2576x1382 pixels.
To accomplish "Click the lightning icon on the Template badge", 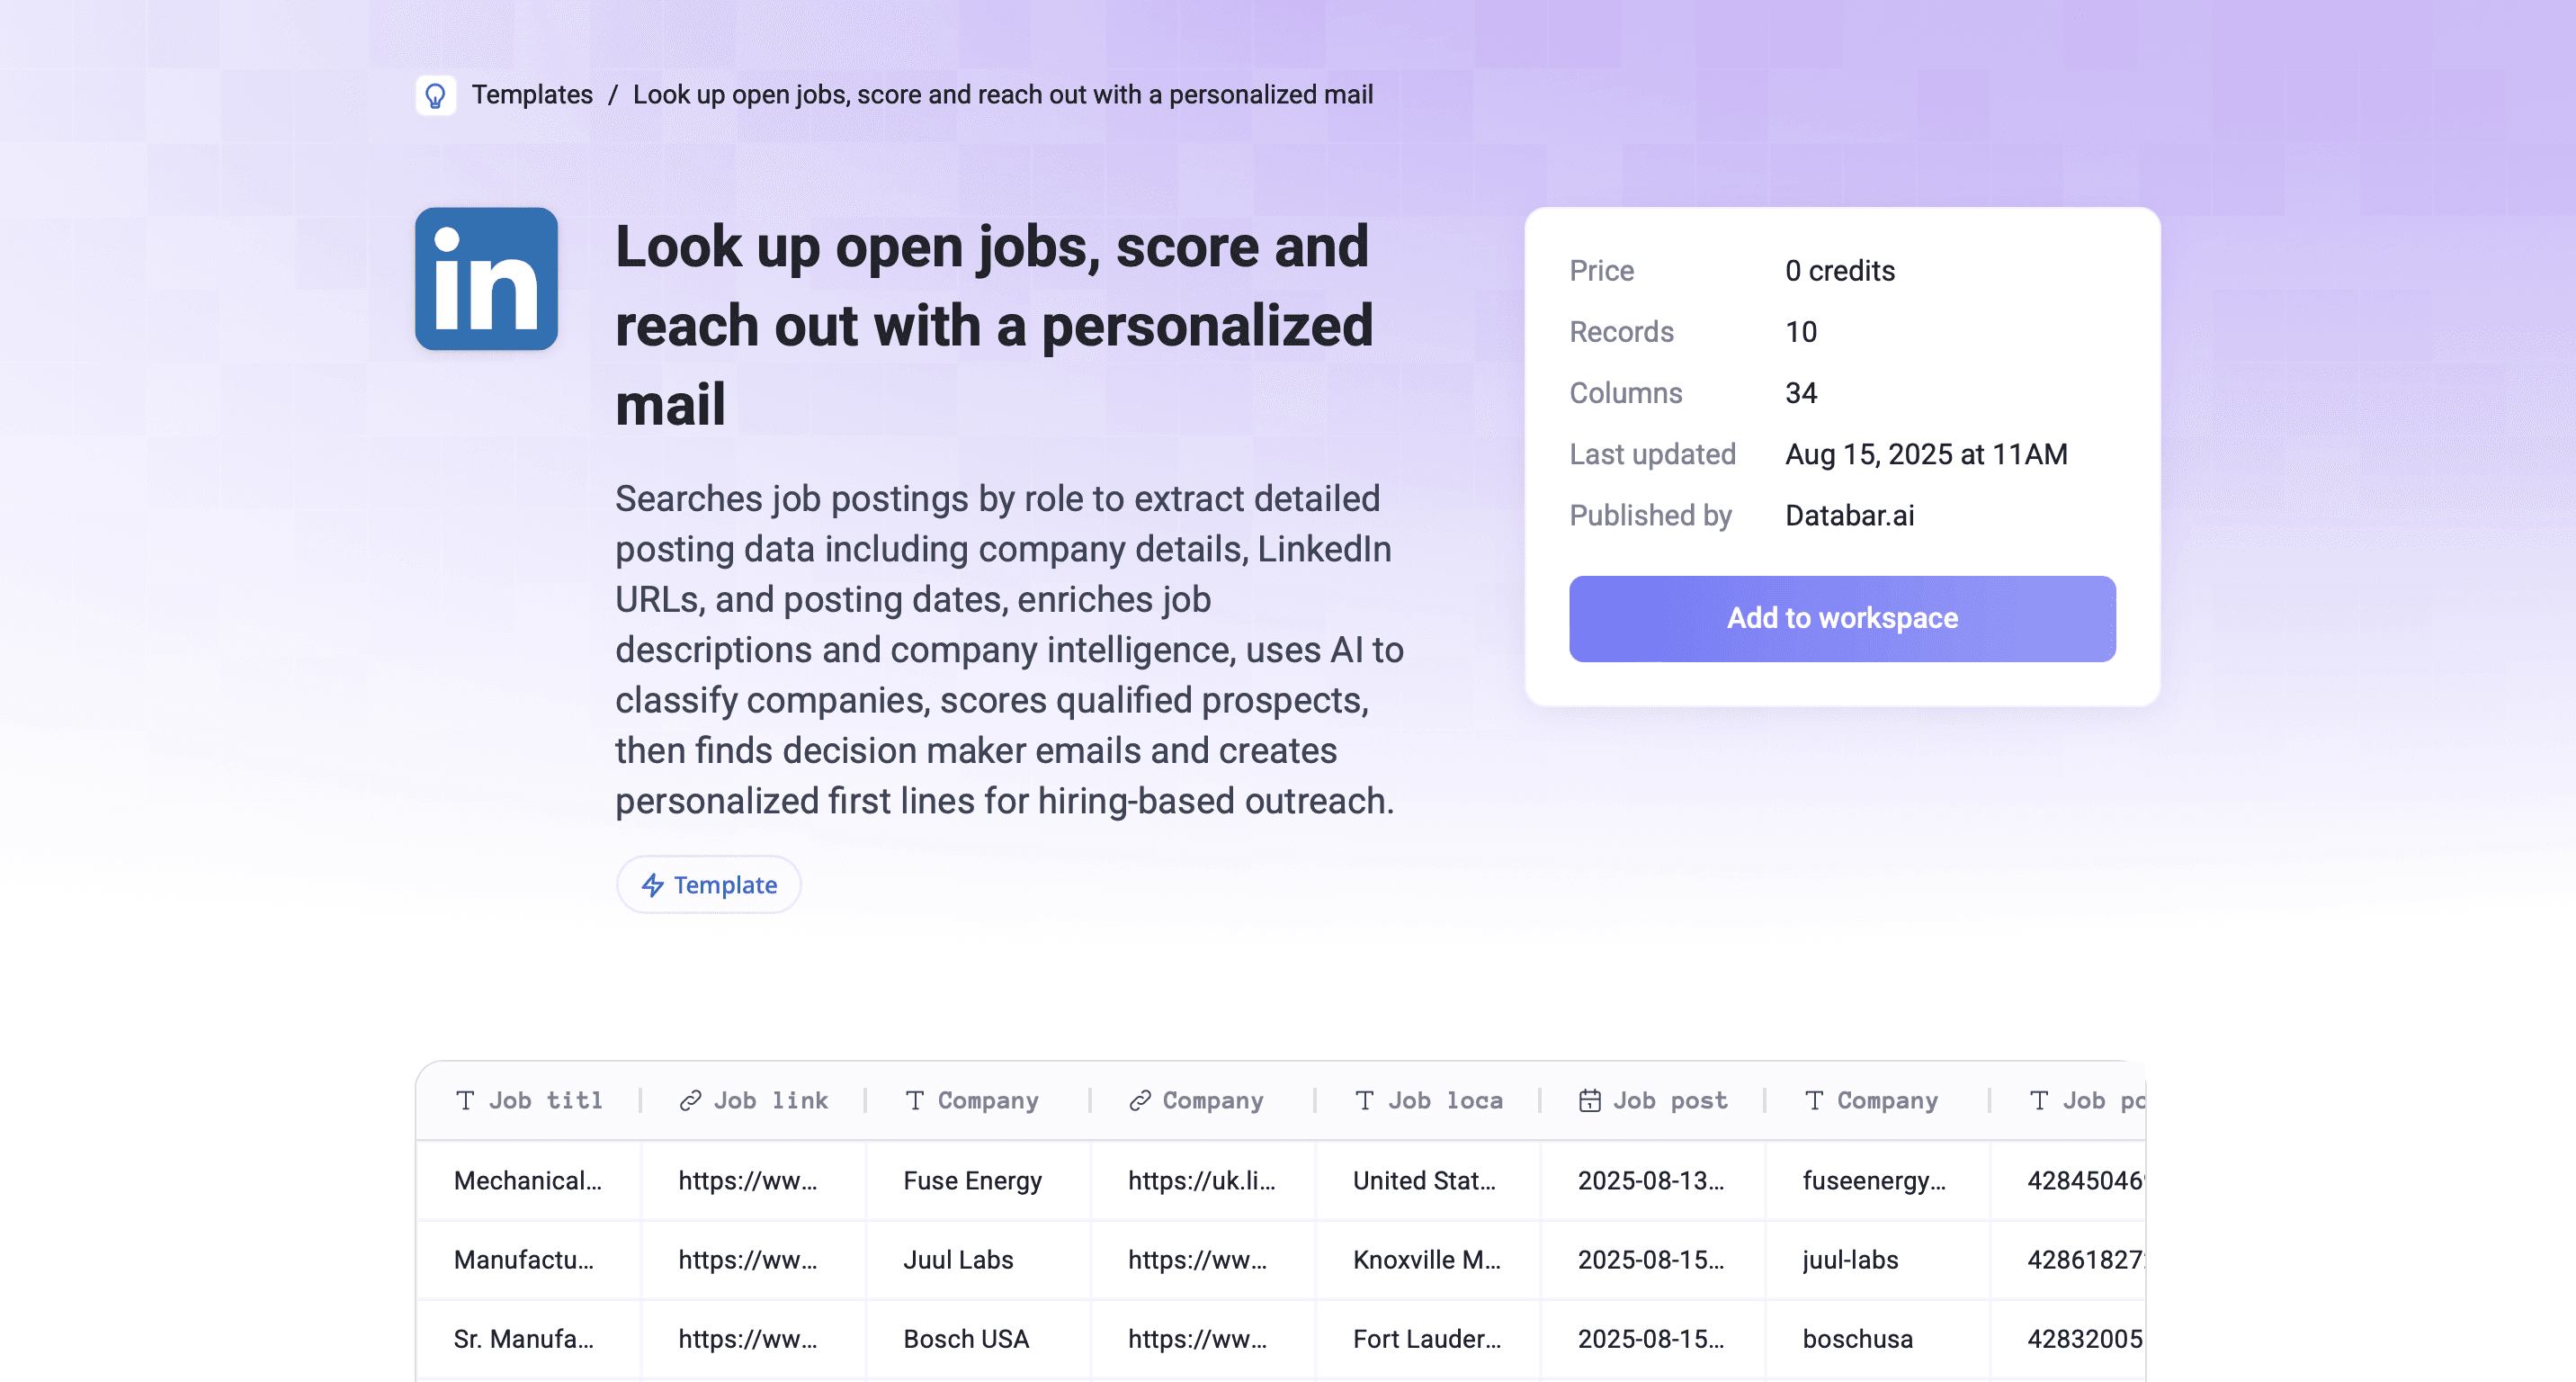I will coord(653,885).
